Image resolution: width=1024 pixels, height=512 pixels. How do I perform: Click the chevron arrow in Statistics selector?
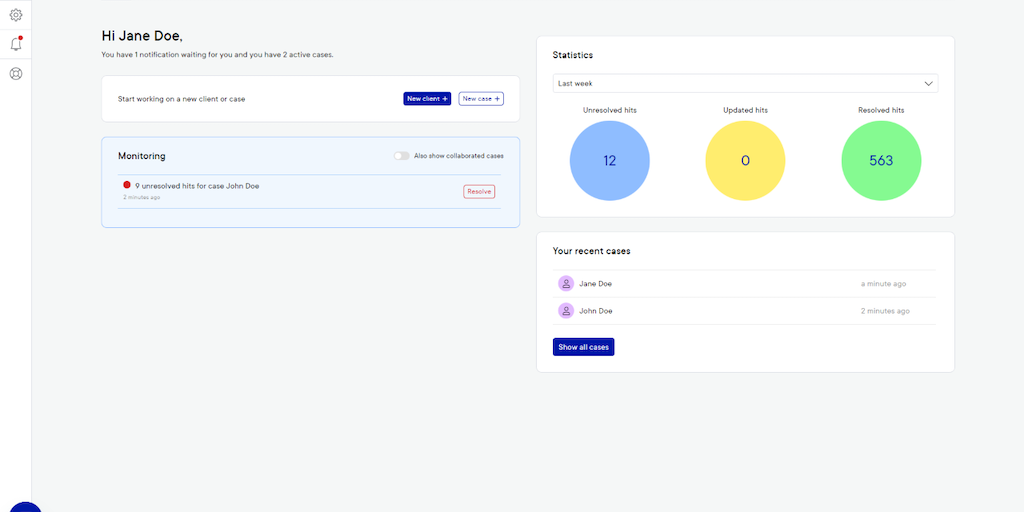(x=928, y=84)
